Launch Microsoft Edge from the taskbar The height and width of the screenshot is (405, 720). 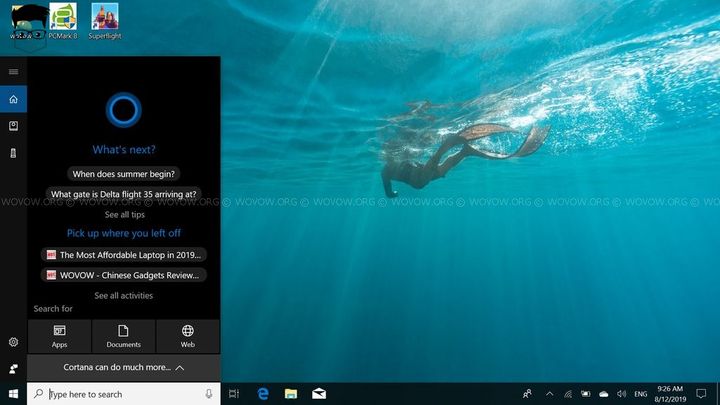click(263, 394)
